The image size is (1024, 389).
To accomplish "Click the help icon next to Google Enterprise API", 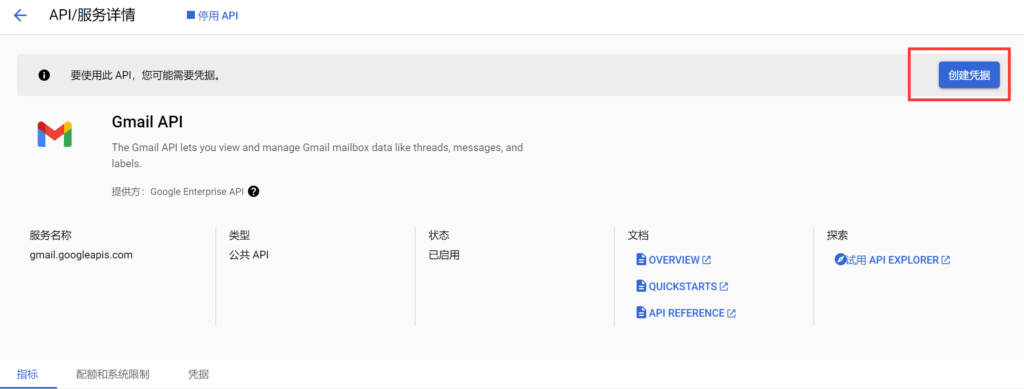I will [x=254, y=192].
